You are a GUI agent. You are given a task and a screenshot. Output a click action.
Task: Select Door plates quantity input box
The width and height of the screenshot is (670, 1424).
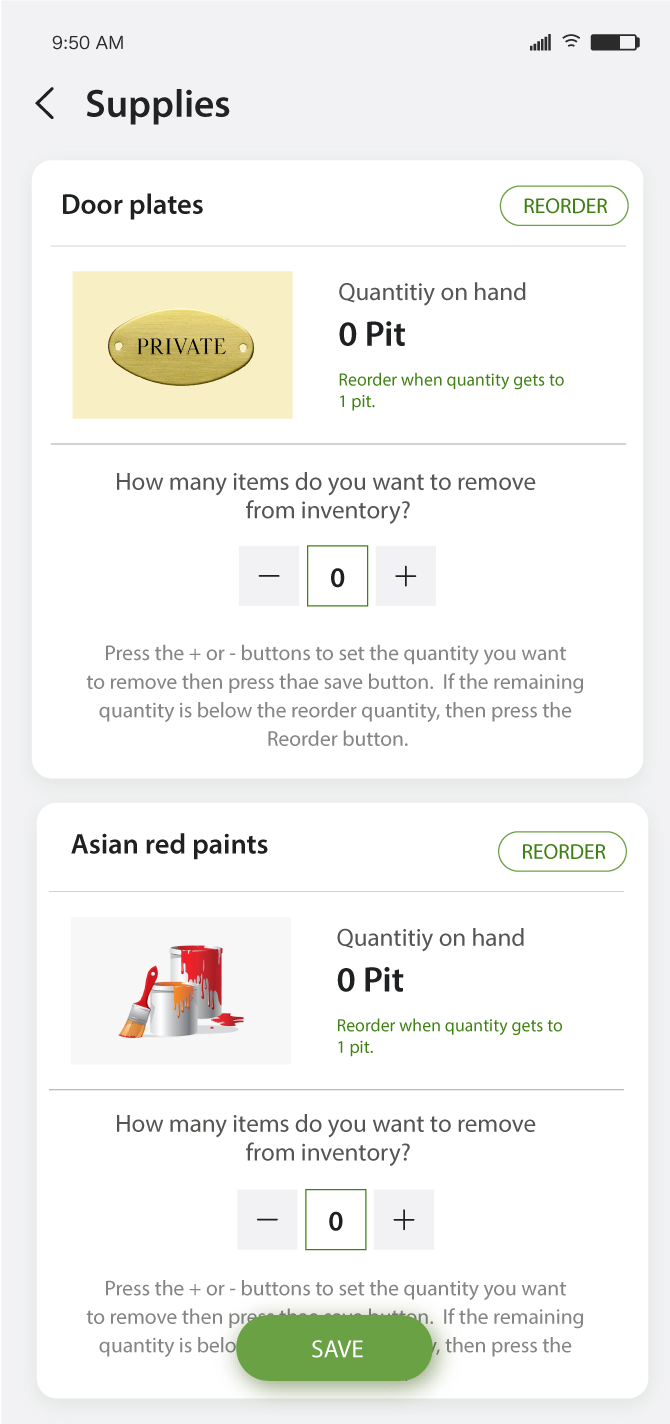337,576
